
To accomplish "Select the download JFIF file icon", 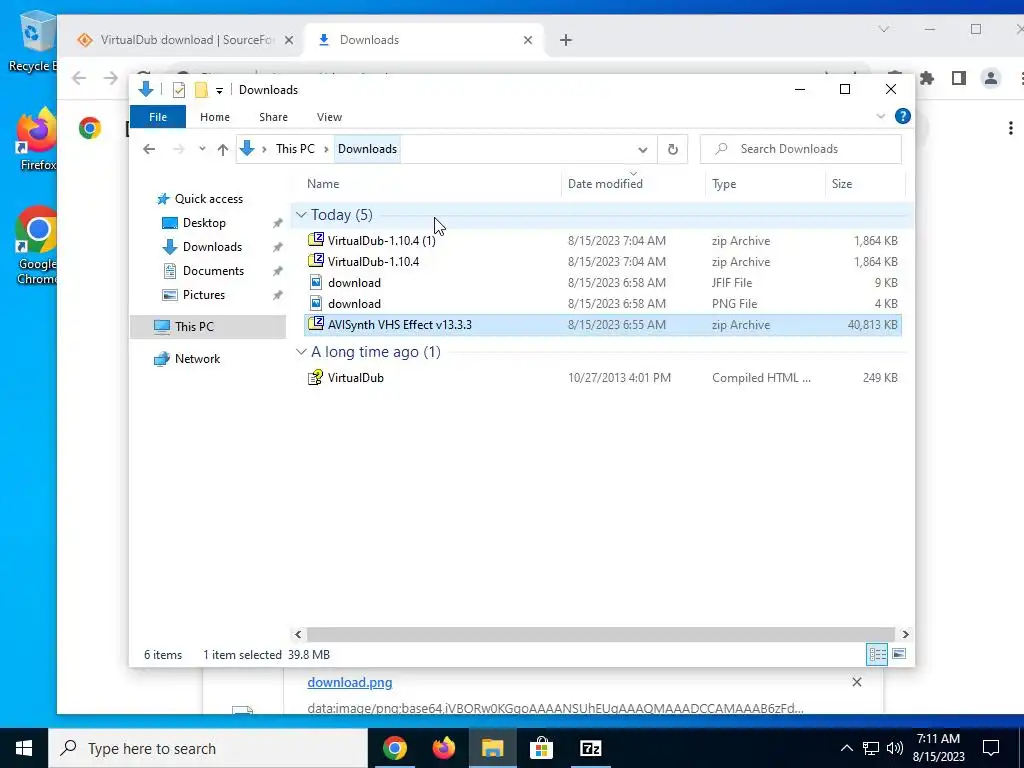I will (x=316, y=282).
